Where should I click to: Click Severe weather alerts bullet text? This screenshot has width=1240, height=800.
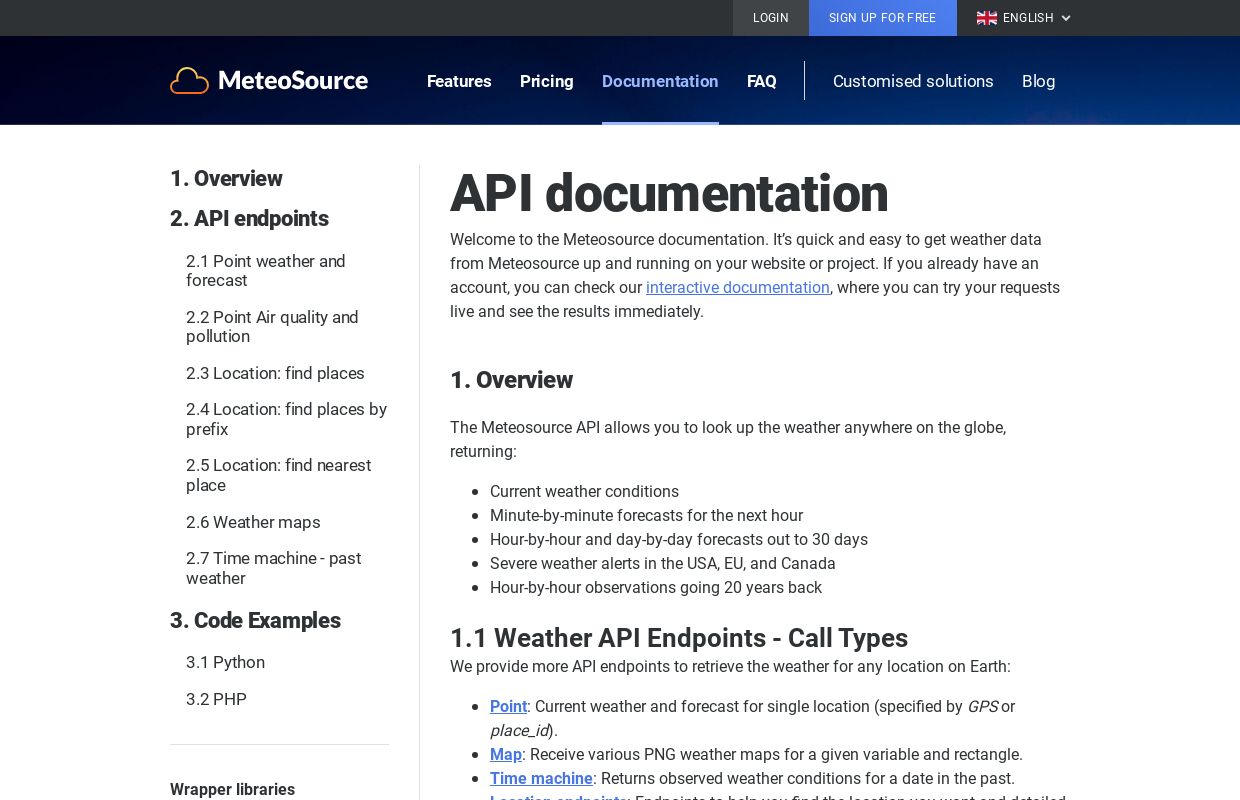pyautogui.click(x=663, y=564)
